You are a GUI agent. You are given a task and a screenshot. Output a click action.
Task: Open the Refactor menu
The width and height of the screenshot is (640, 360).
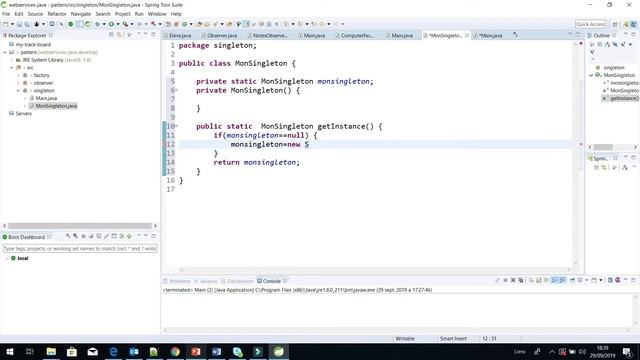[x=57, y=14]
